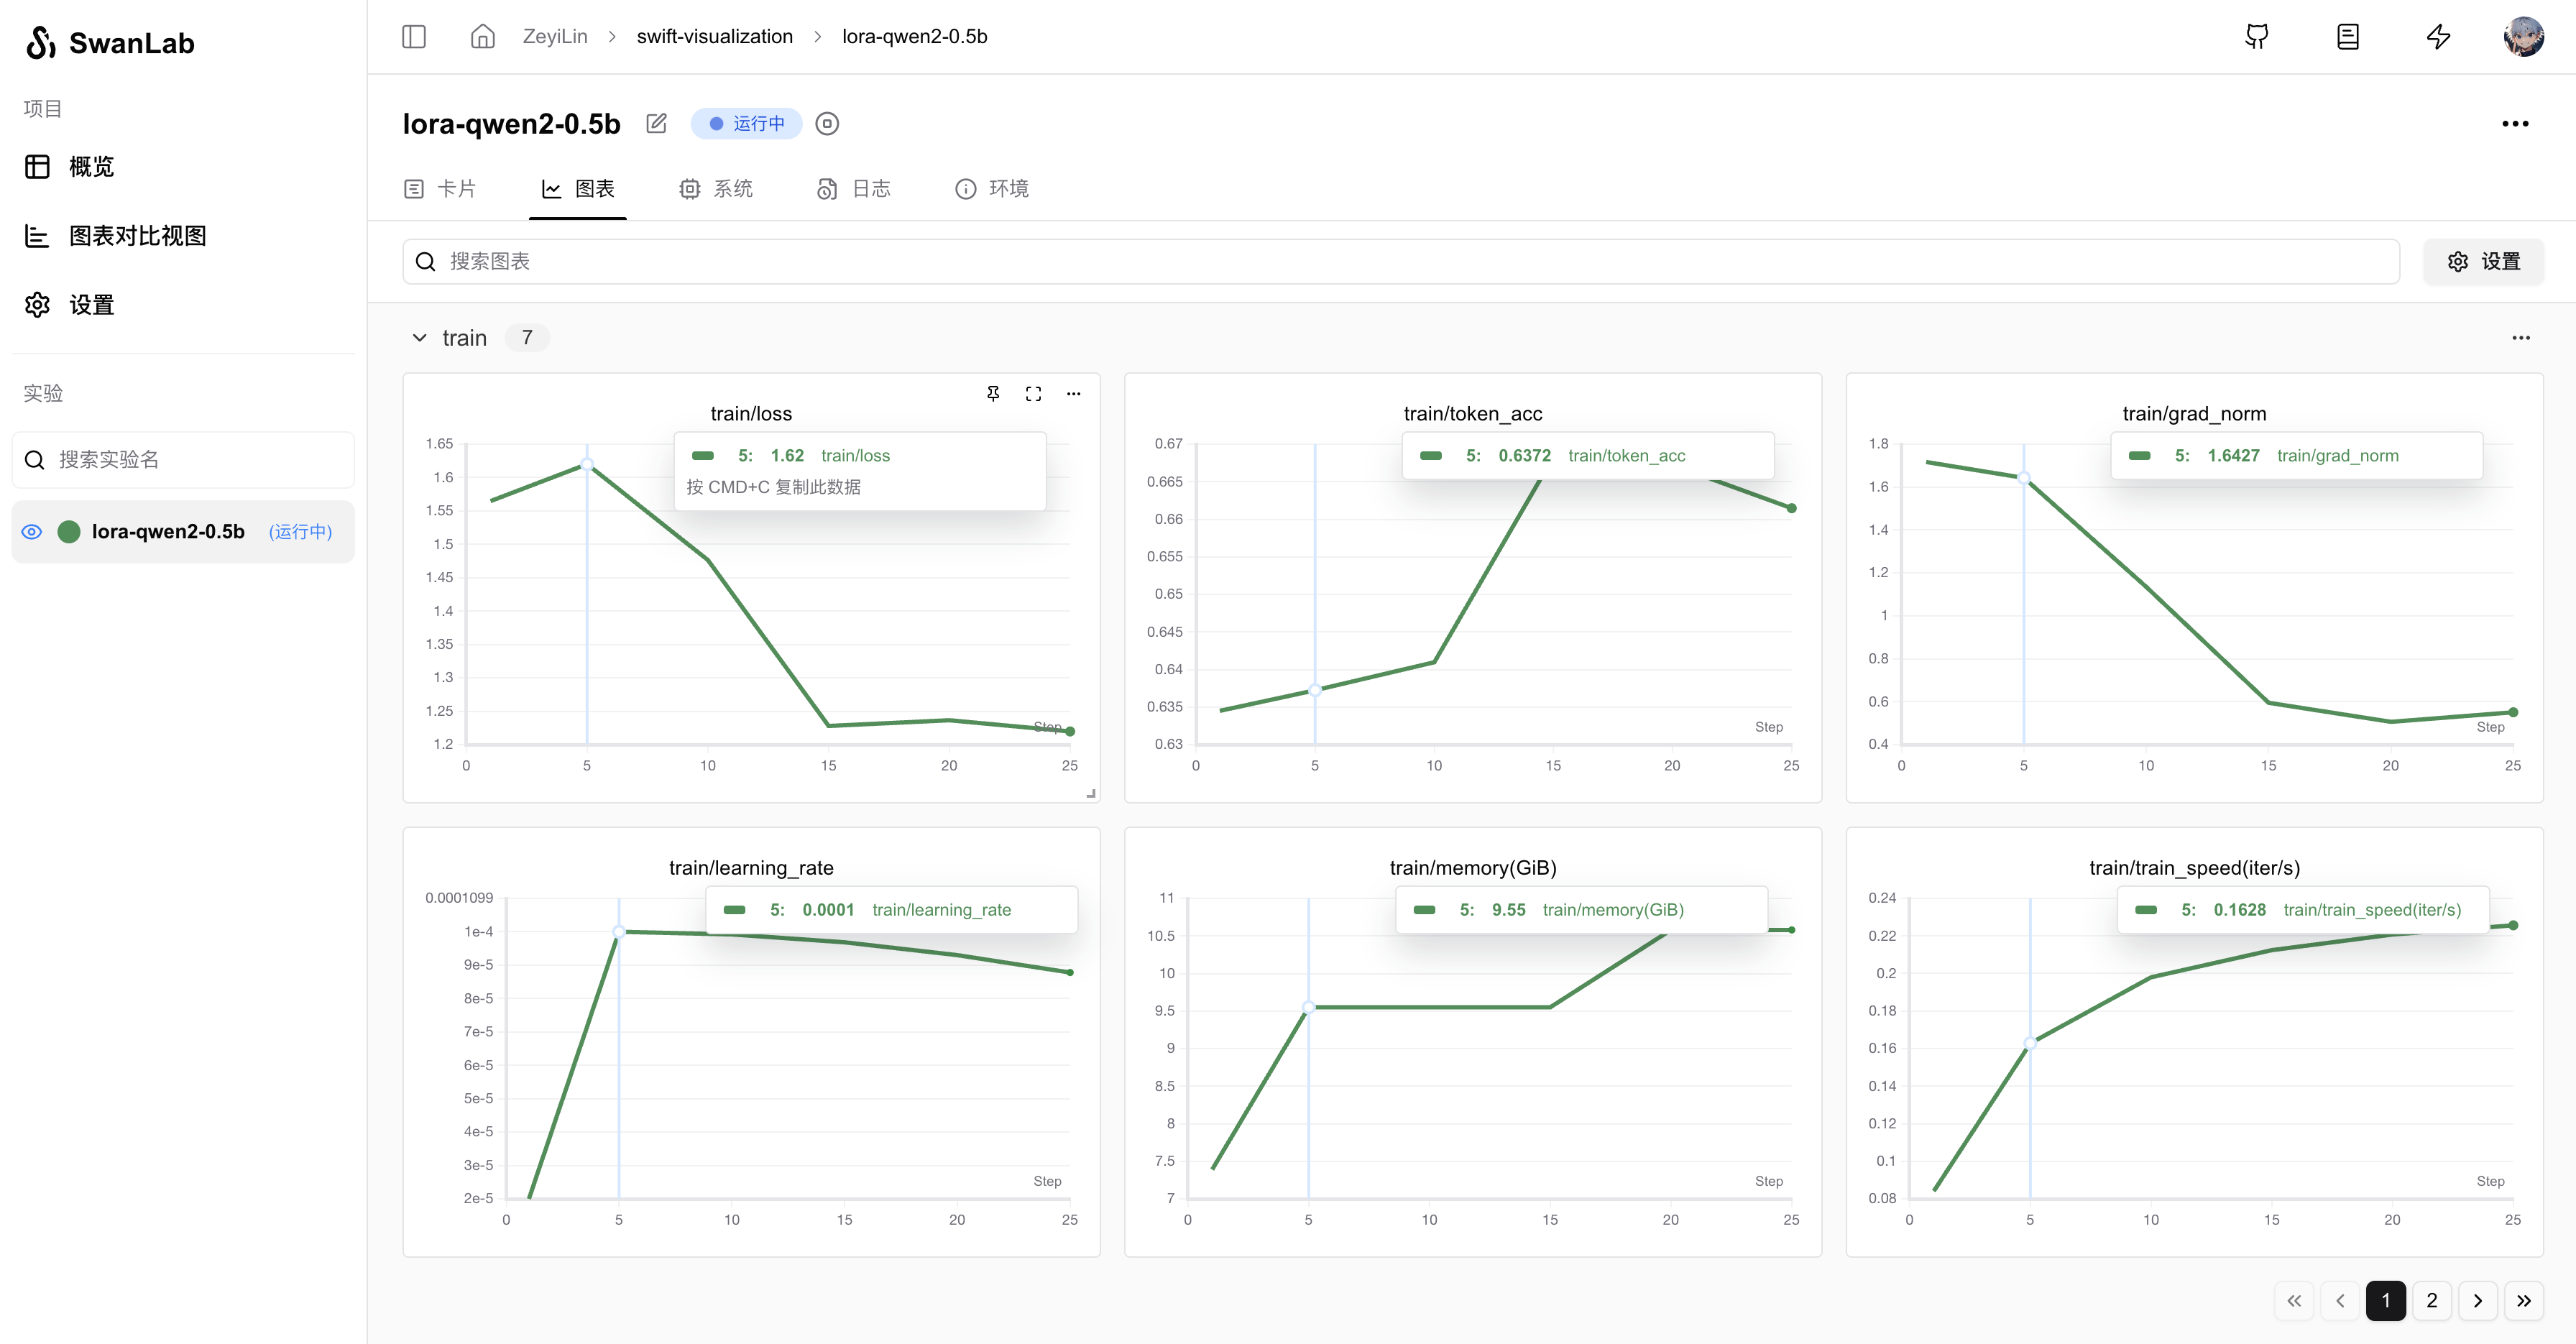Switch to the 日志 tab
Screen dimensions: 2576x1344
tap(854, 189)
